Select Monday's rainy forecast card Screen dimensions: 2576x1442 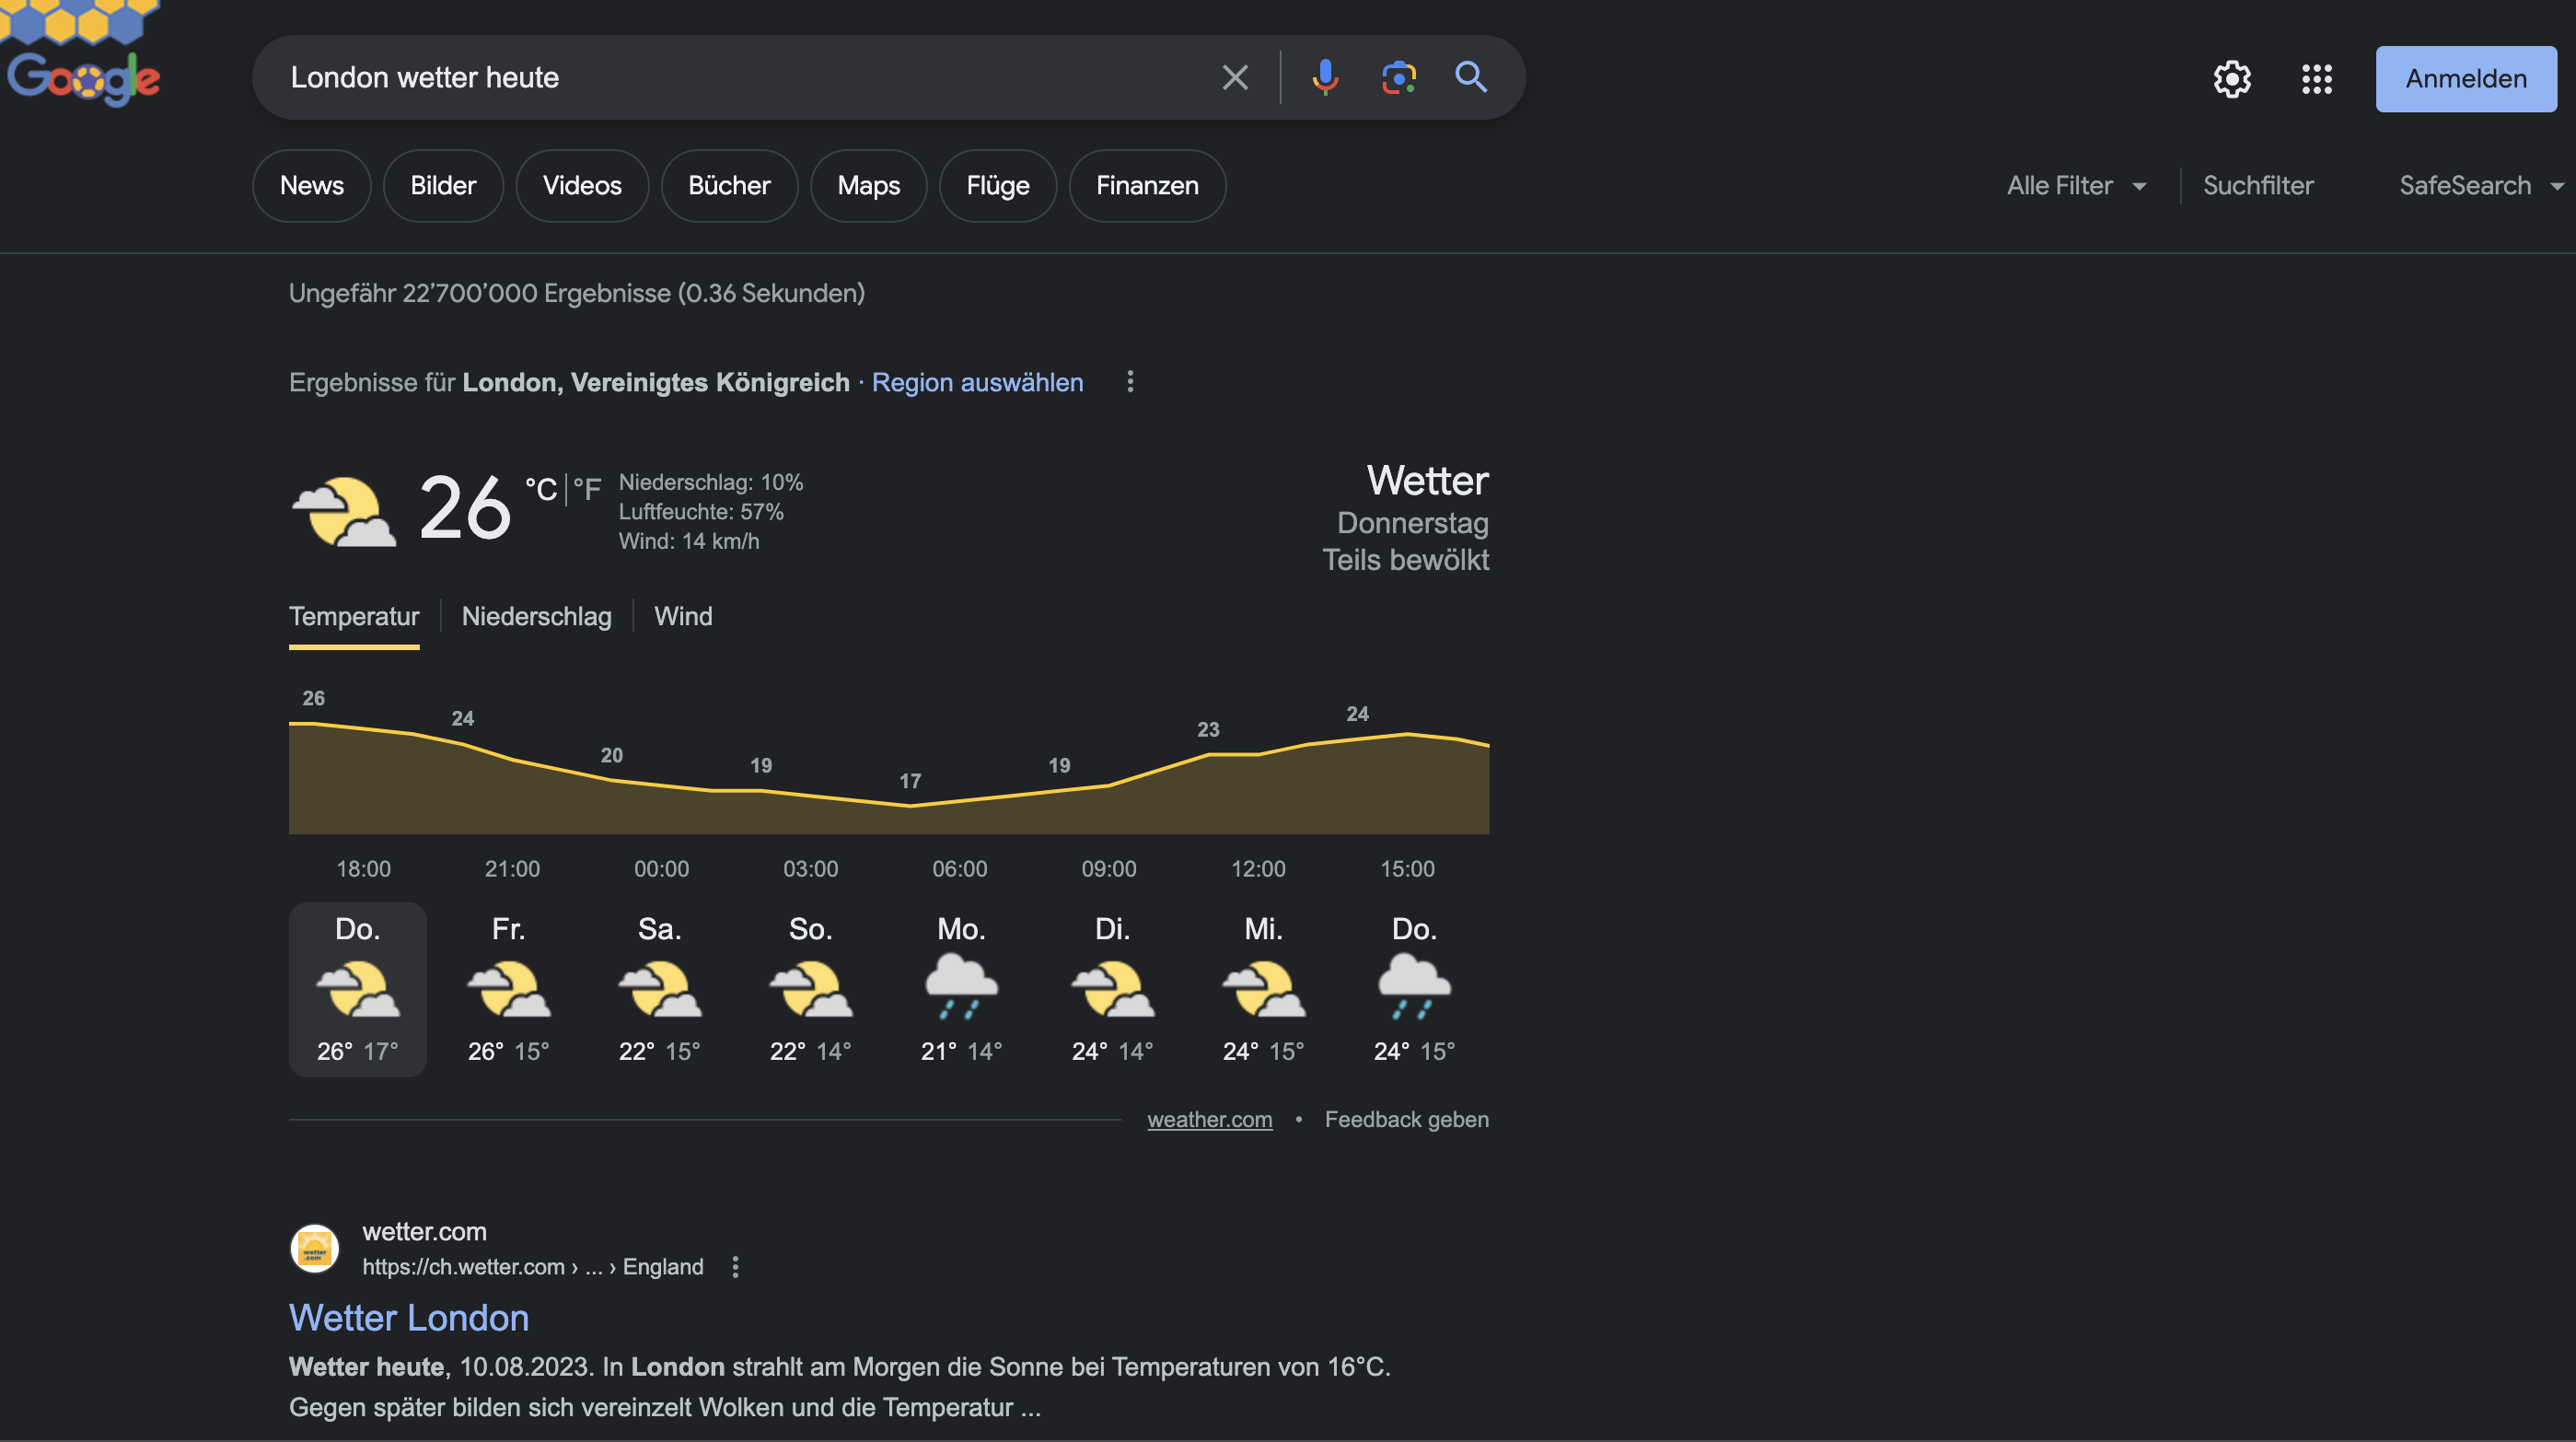click(x=961, y=989)
